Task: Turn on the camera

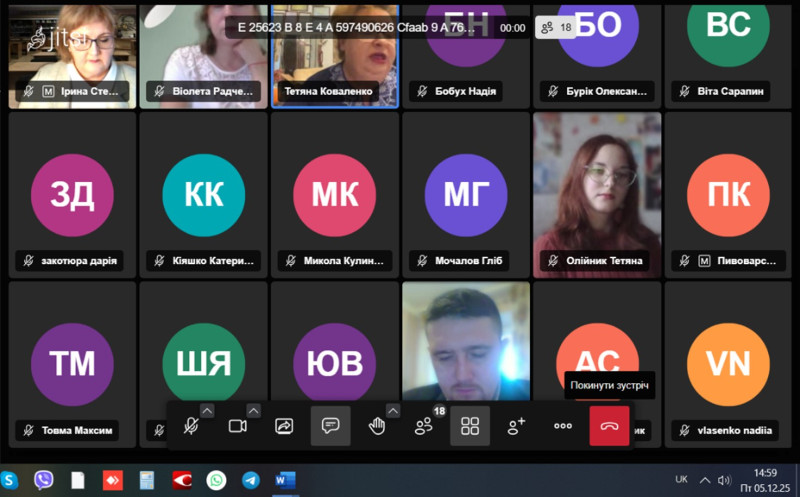Action: tap(237, 426)
